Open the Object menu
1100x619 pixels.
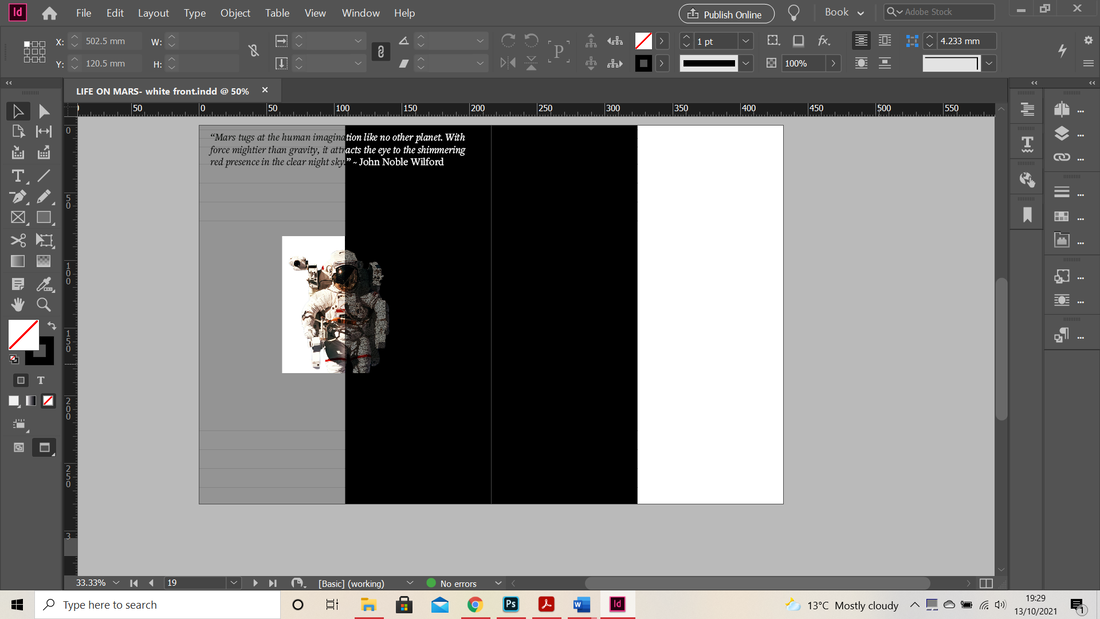235,13
